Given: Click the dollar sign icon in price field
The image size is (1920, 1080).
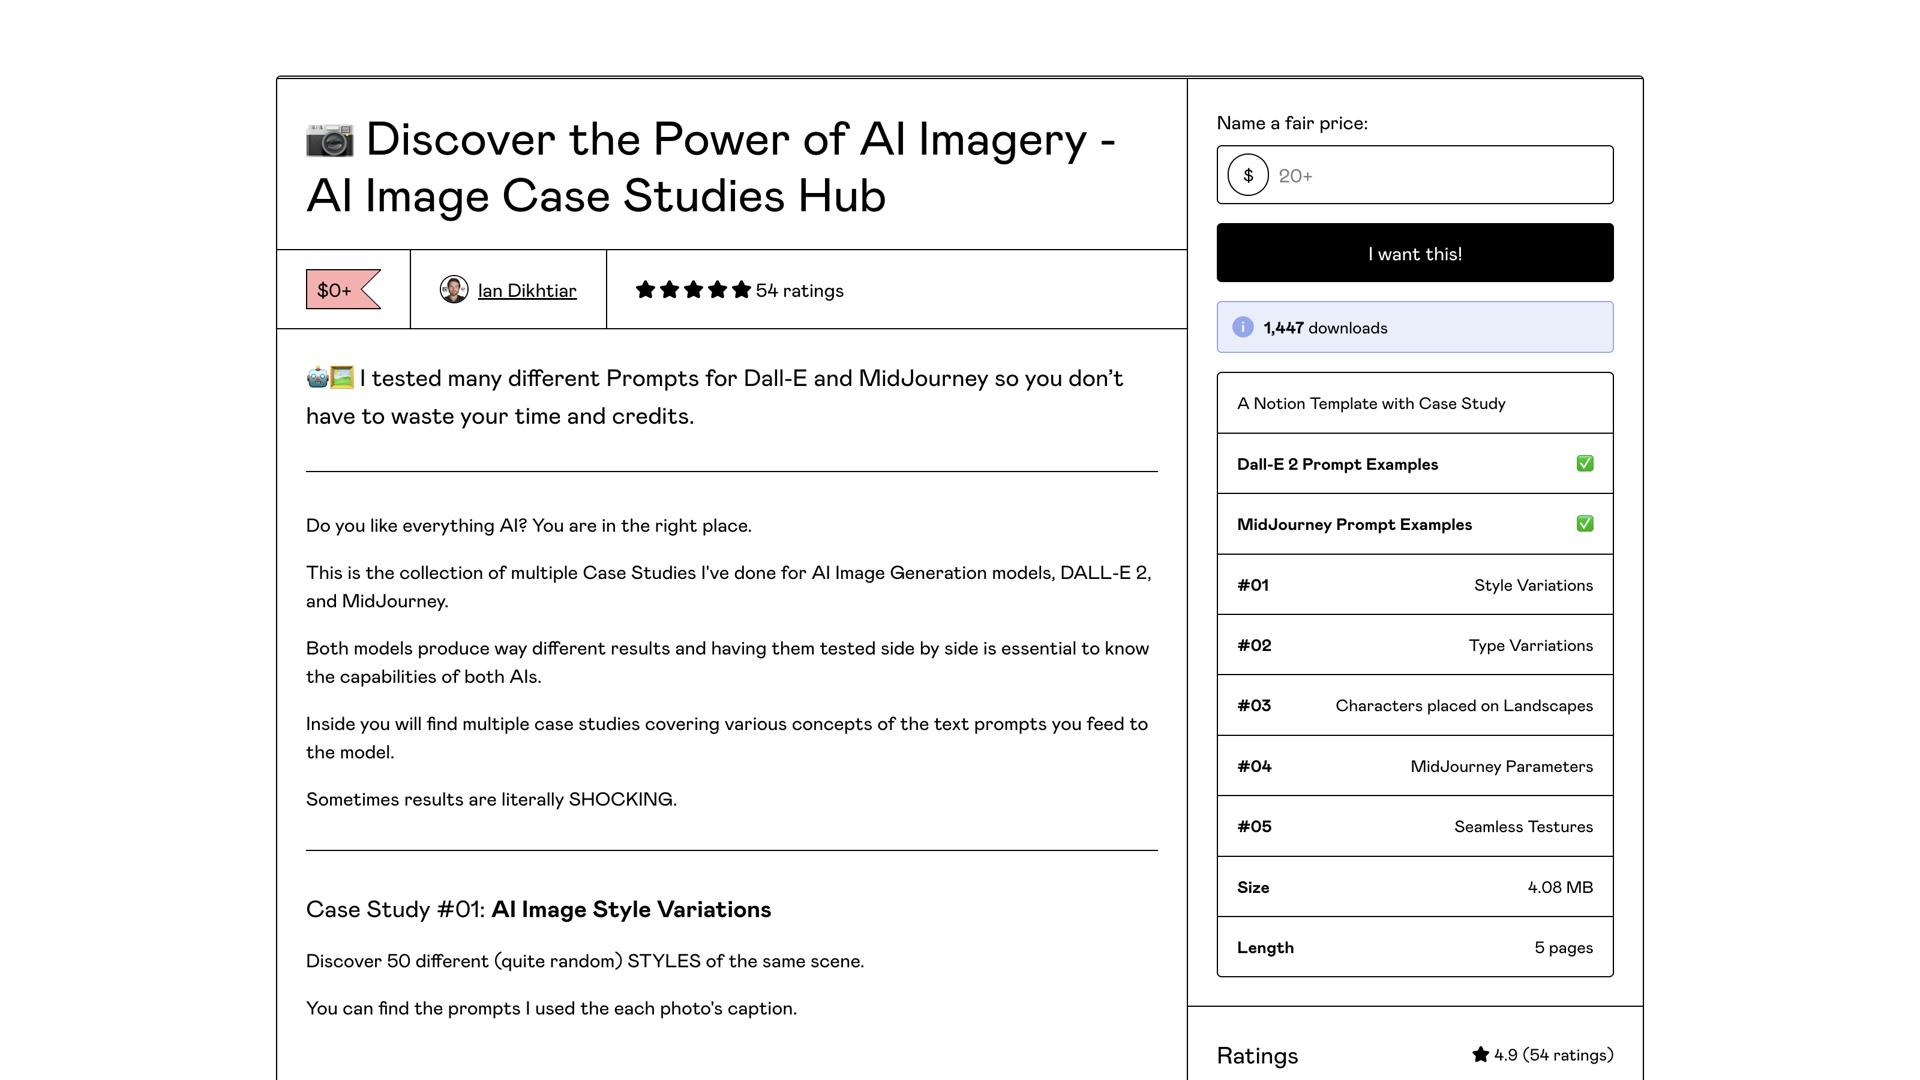Looking at the screenshot, I should pyautogui.click(x=1247, y=176).
